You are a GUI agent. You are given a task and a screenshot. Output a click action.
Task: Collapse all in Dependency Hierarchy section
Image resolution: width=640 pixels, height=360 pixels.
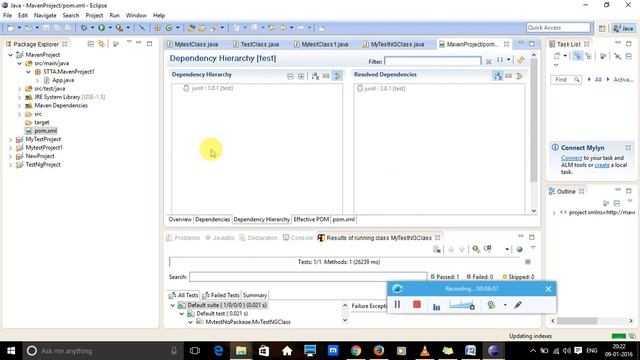pyautogui.click(x=290, y=76)
